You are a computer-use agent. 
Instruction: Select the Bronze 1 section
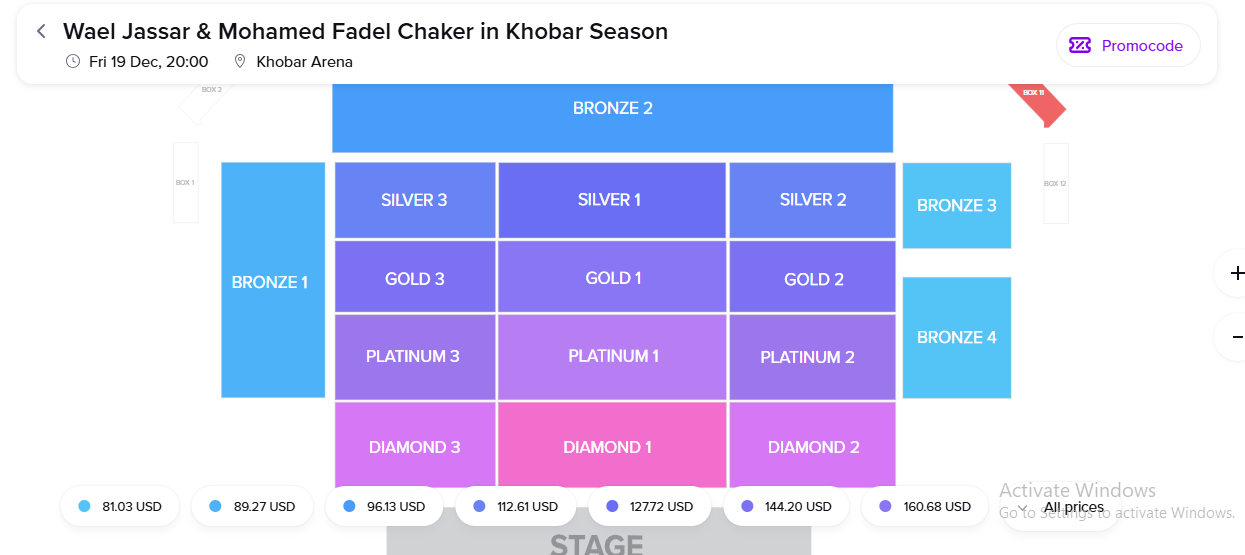coord(270,282)
